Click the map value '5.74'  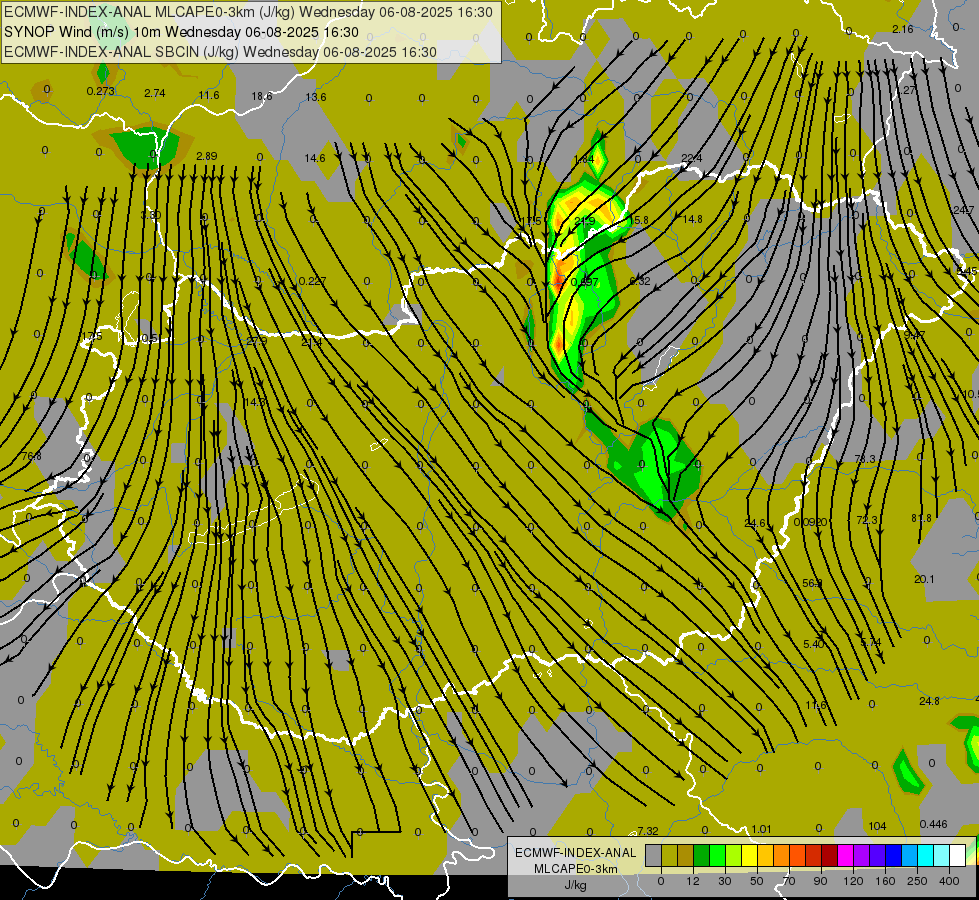click(870, 643)
